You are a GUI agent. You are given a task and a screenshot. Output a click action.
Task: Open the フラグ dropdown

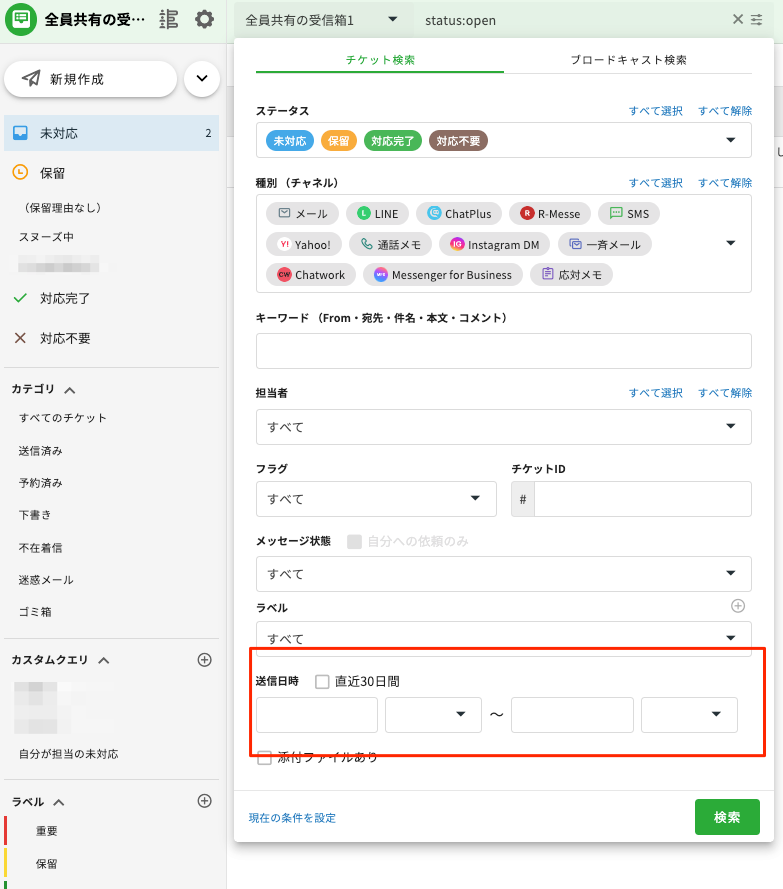(376, 499)
